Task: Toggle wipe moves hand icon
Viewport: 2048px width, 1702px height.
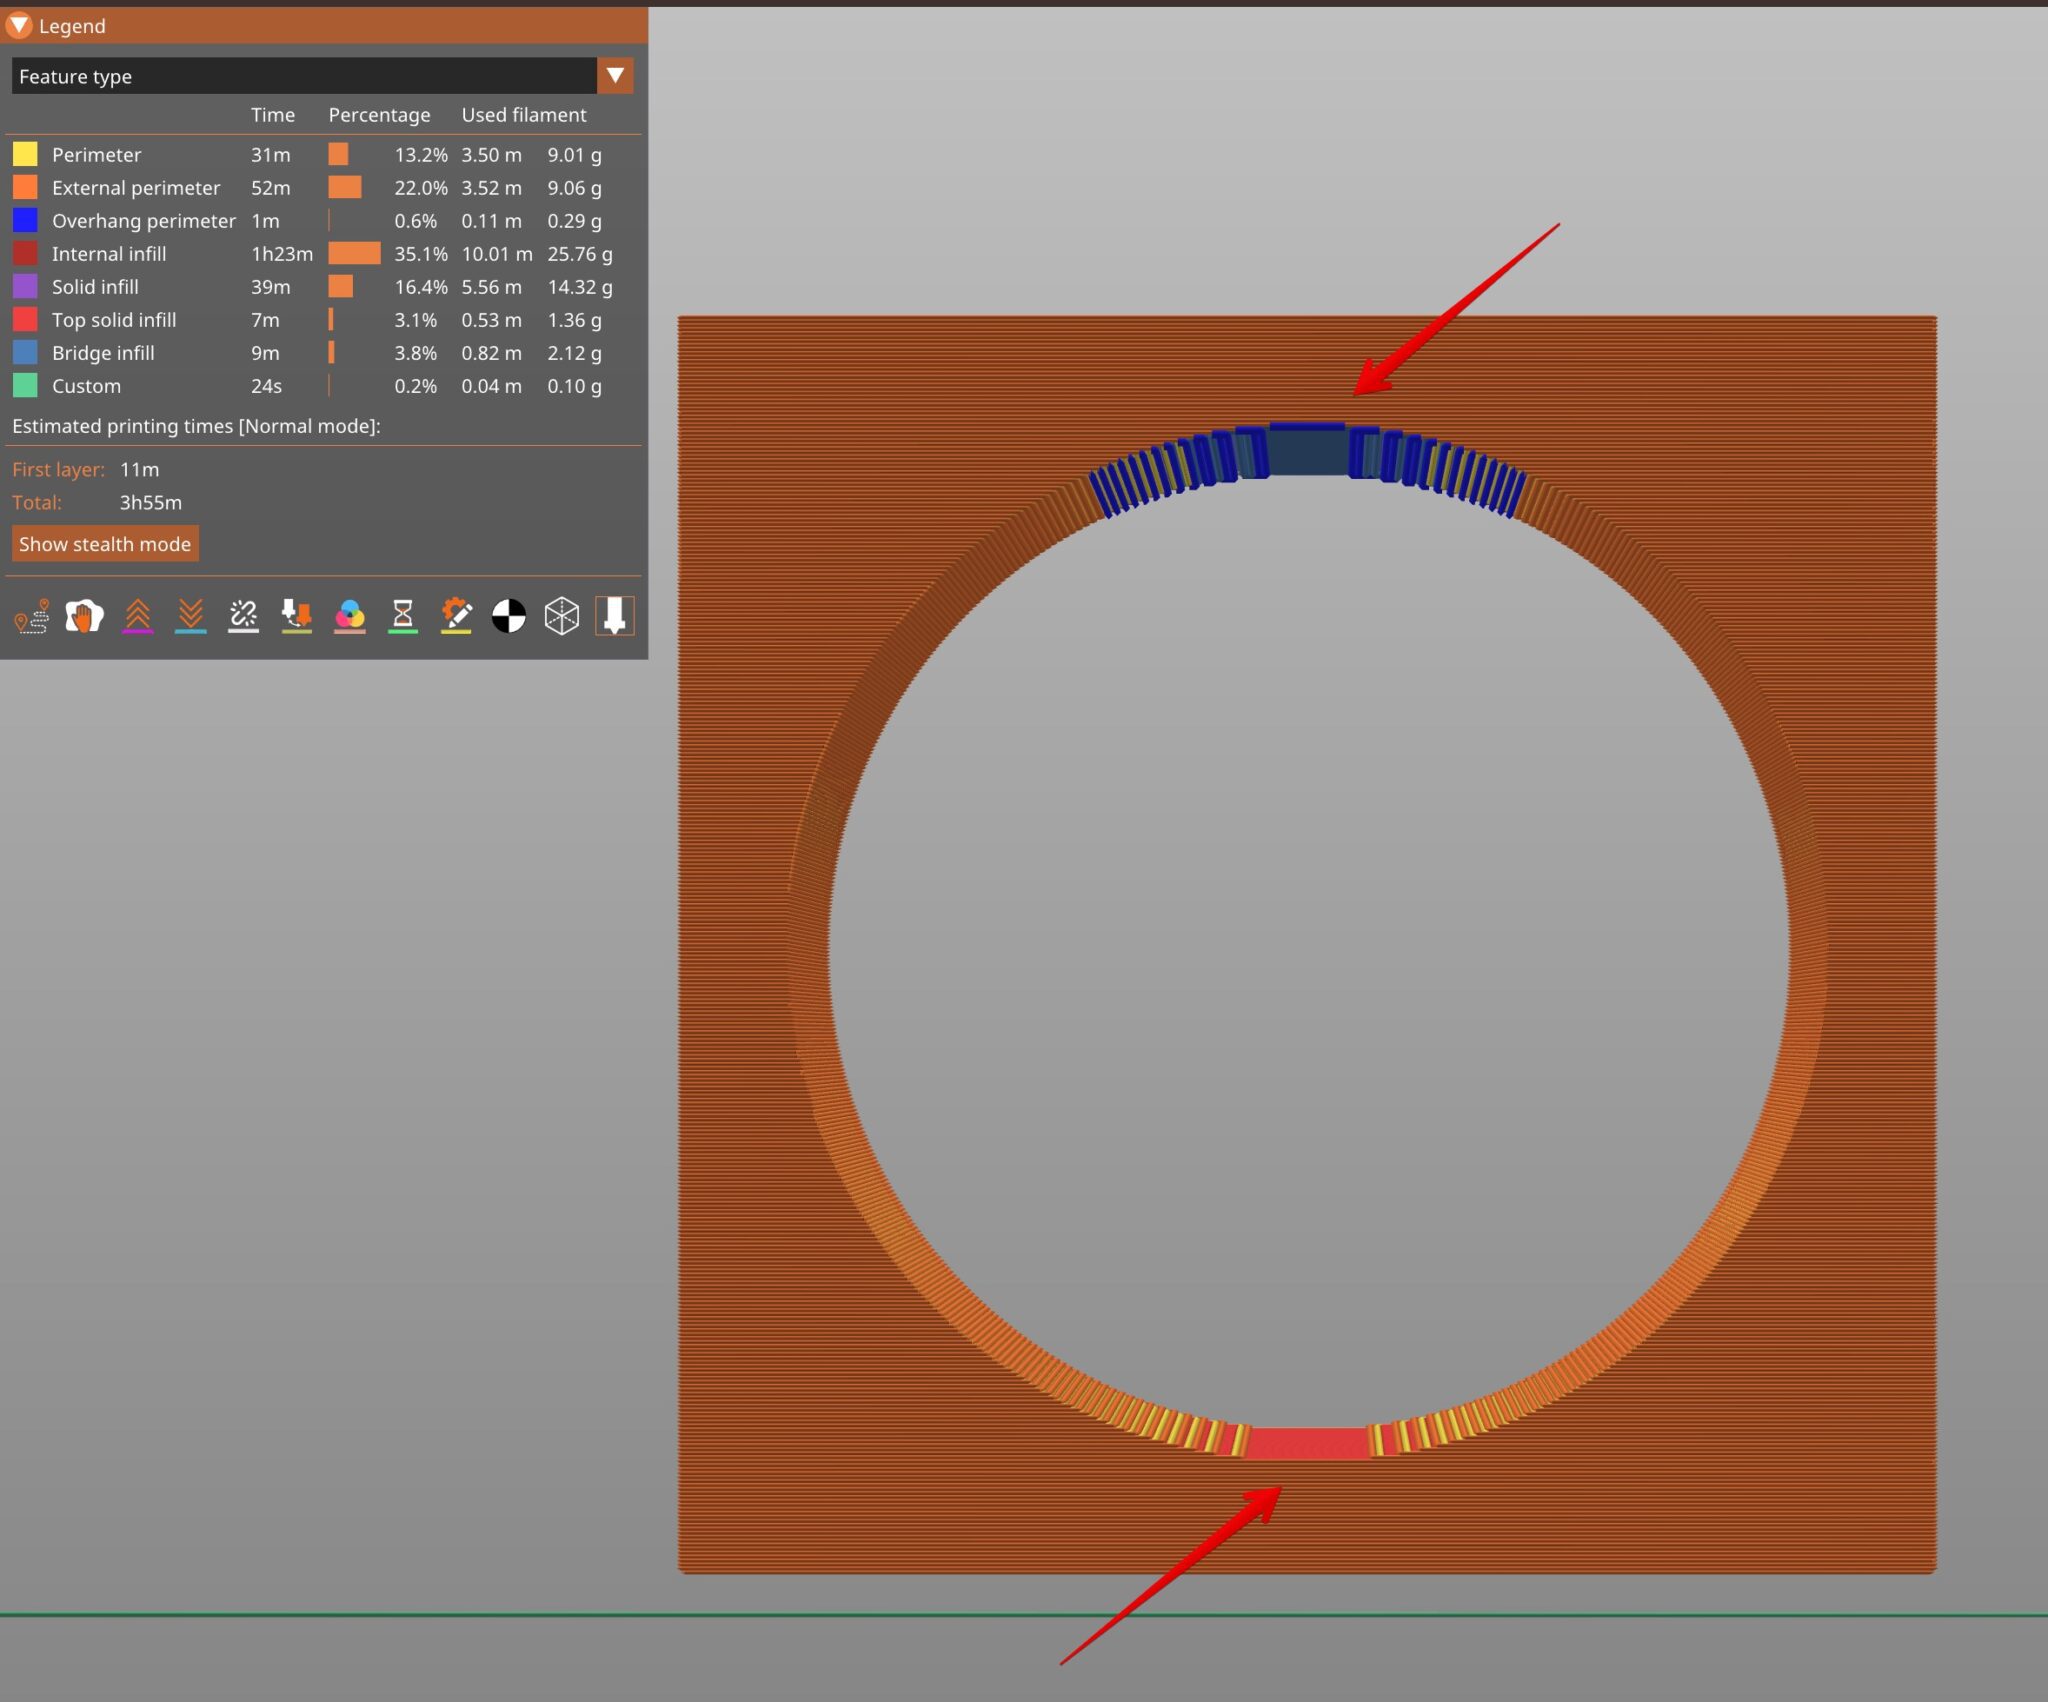Action: click(x=85, y=616)
